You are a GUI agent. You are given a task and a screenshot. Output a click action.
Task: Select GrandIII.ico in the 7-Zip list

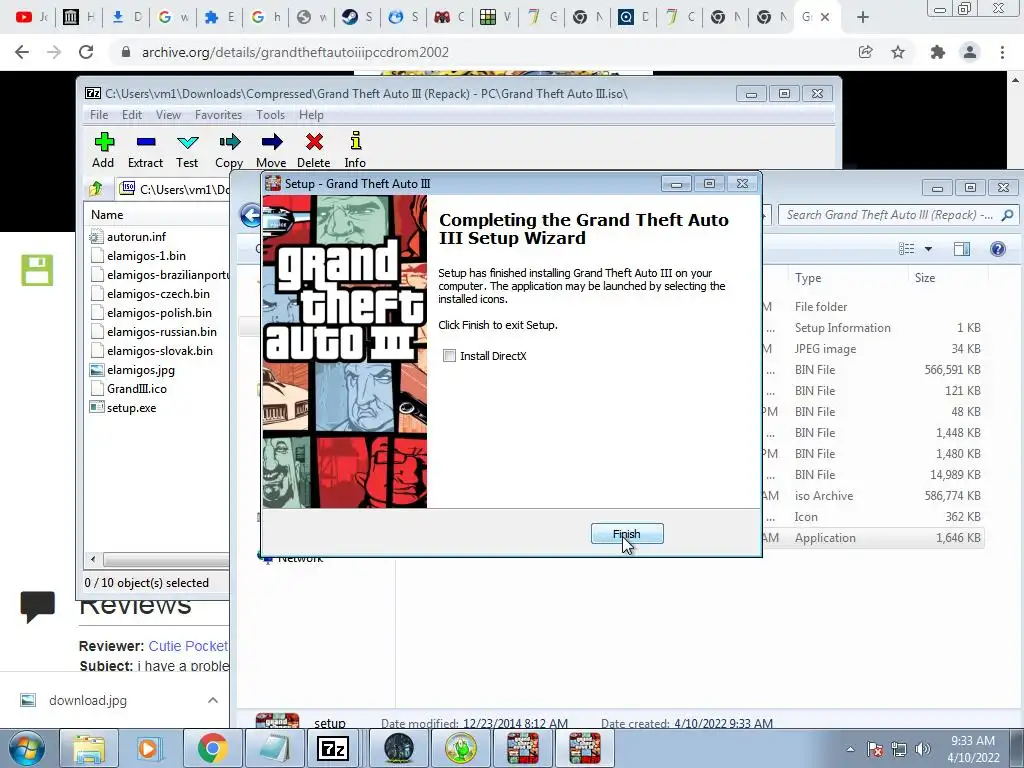(x=137, y=389)
